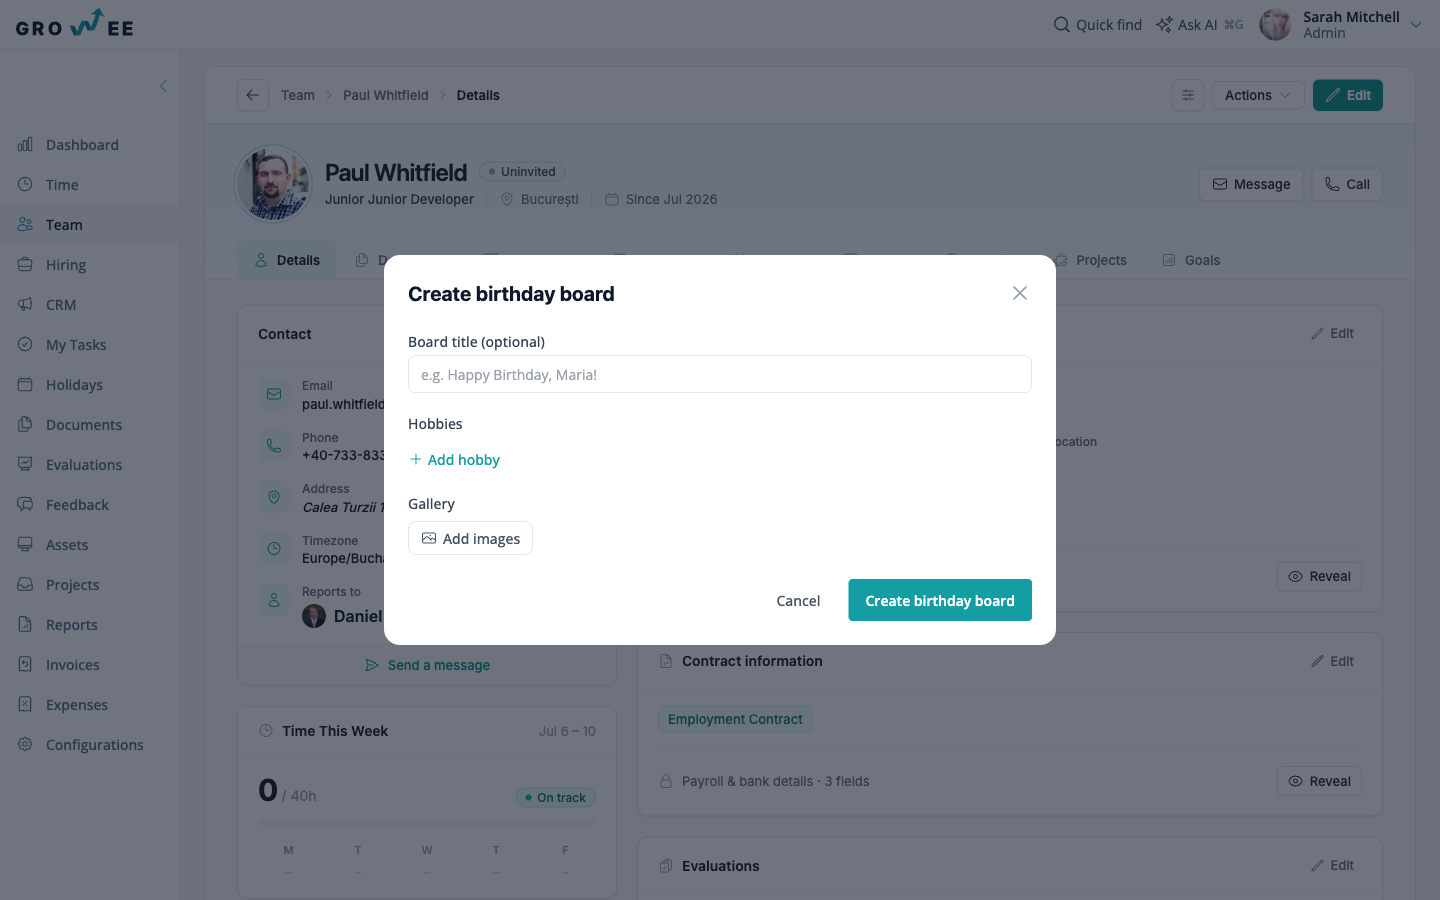Click the Add hobby link
The height and width of the screenshot is (900, 1440).
tap(454, 460)
